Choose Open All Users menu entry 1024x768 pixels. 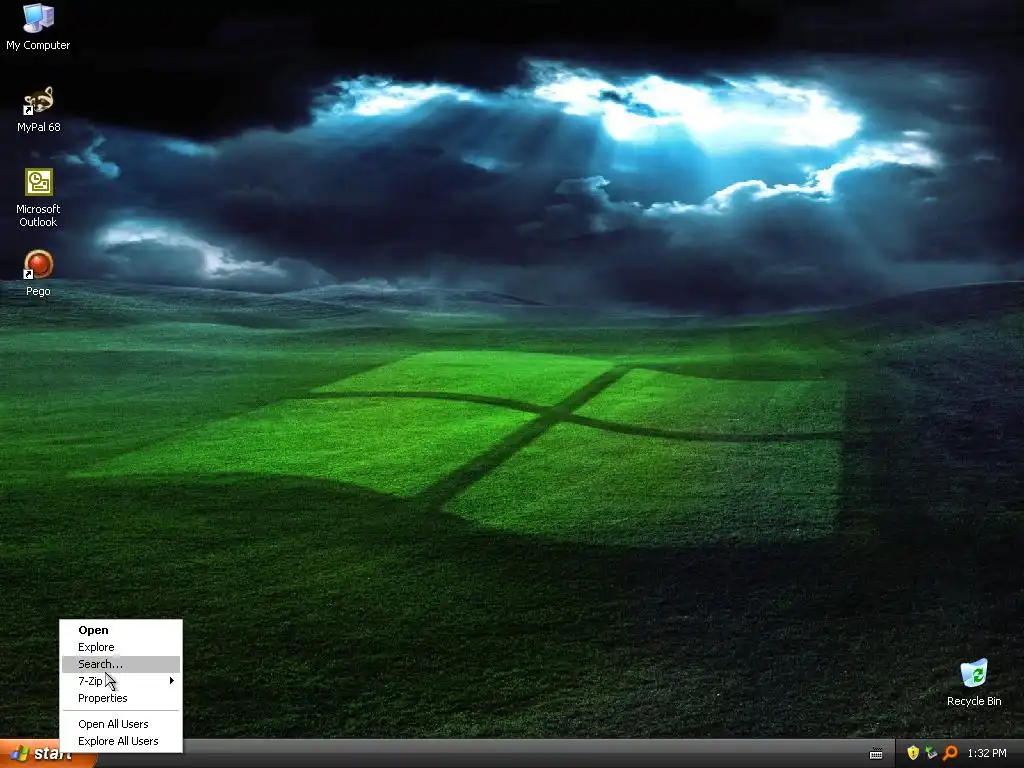[121, 724]
